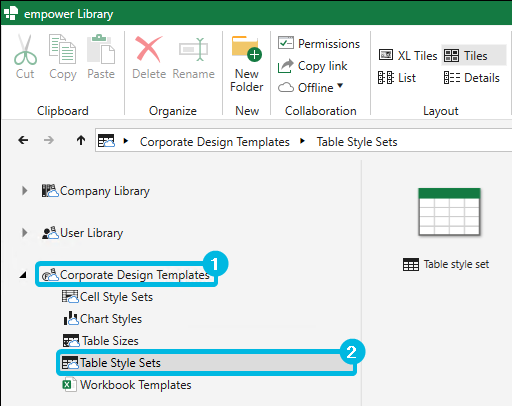512x406 pixels.
Task: Select User Library in the tree
Action: pos(92,233)
